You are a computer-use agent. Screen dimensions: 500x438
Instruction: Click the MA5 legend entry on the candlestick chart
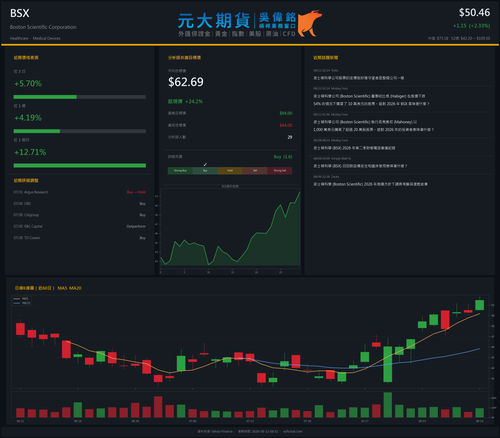click(x=21, y=299)
